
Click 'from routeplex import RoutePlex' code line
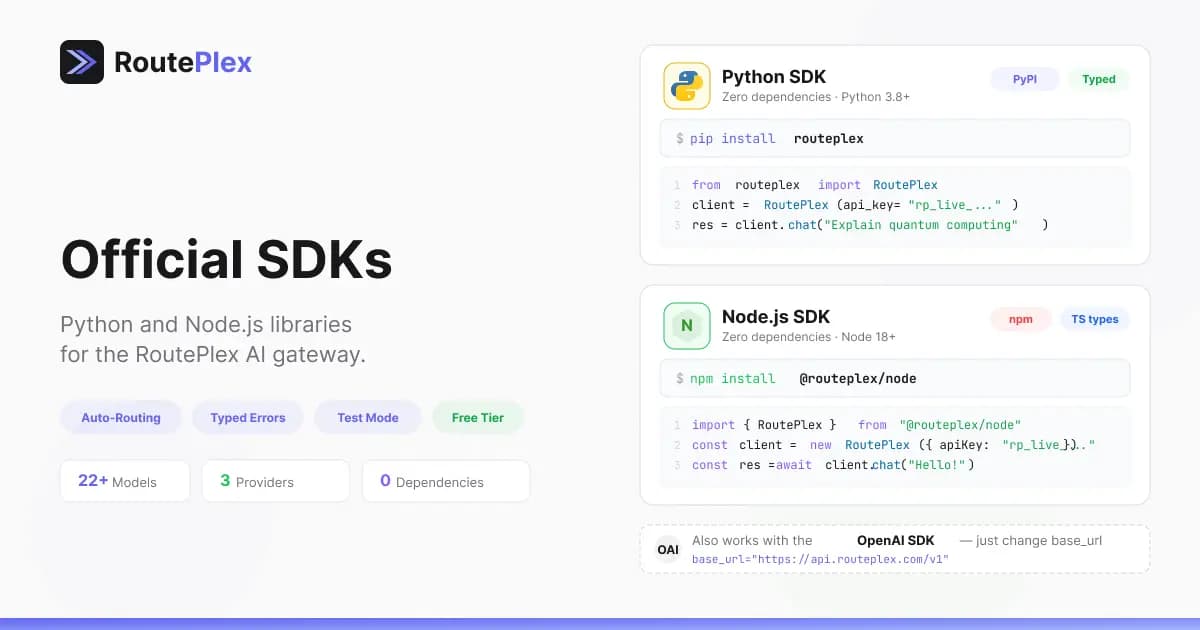point(815,185)
